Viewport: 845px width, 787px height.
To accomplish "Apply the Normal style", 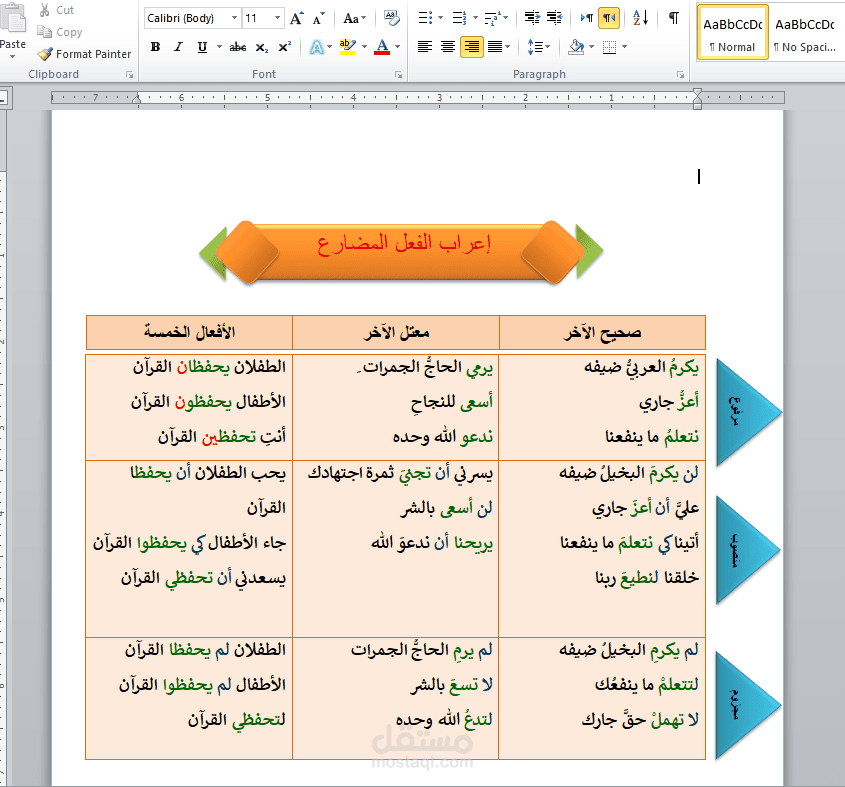I will pyautogui.click(x=732, y=32).
